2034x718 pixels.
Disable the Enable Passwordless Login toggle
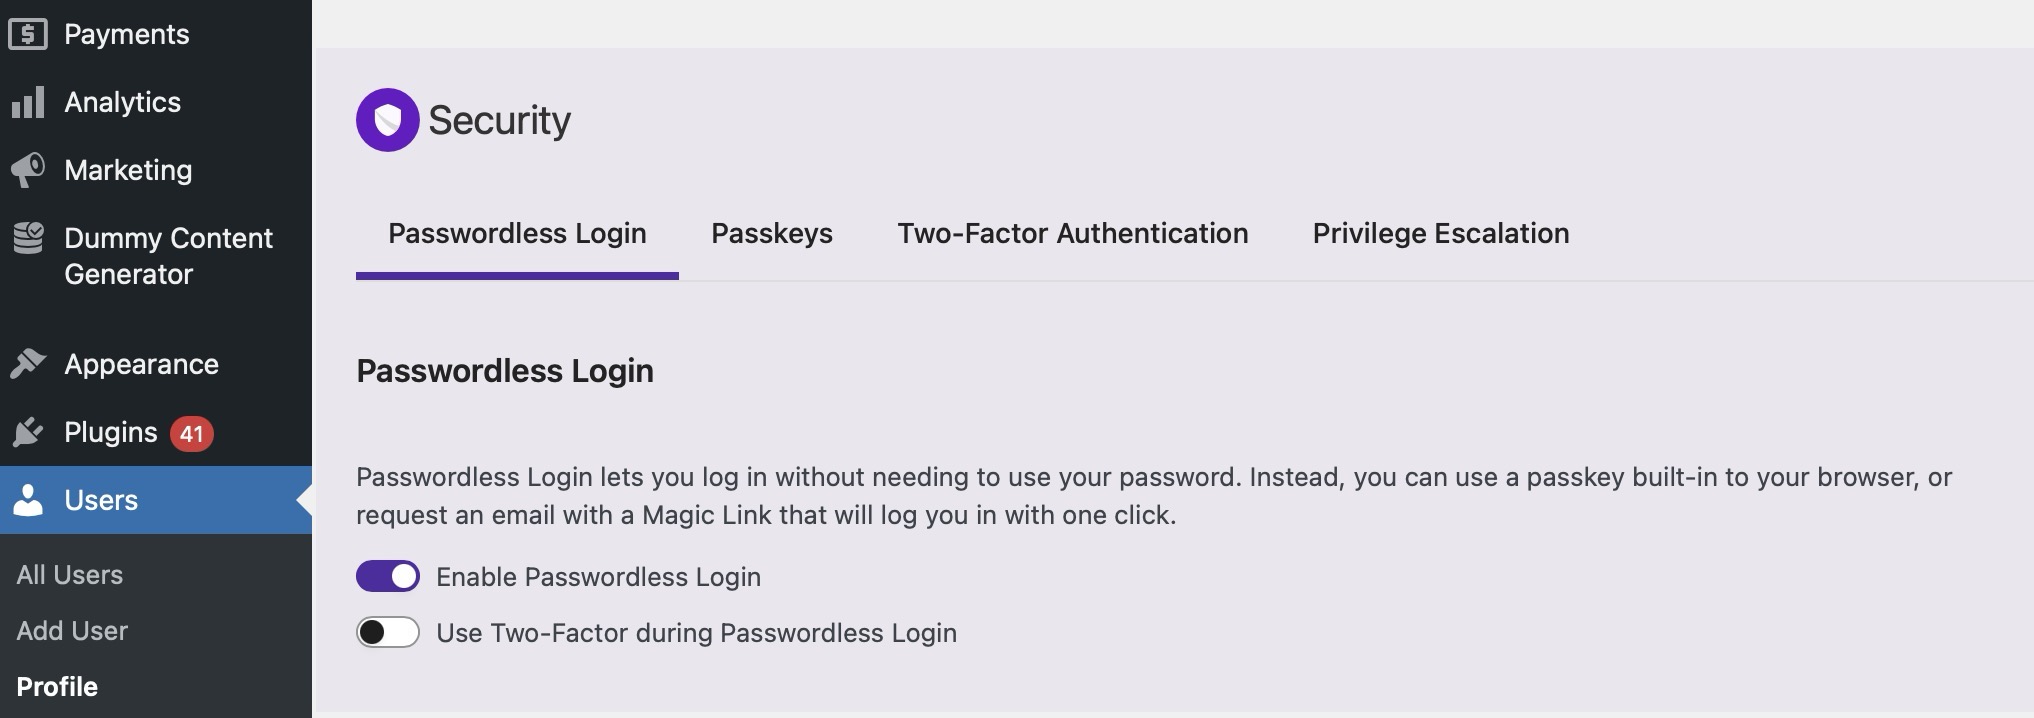tap(388, 577)
